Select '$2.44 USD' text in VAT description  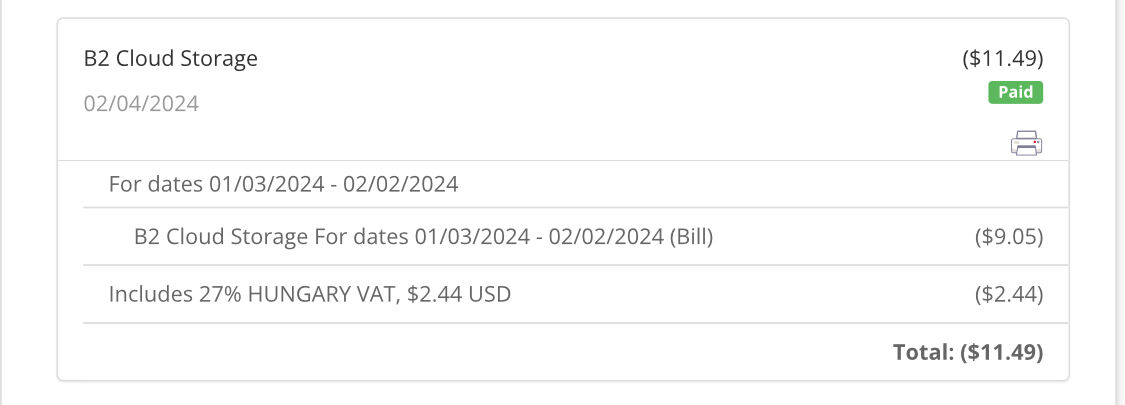[459, 294]
